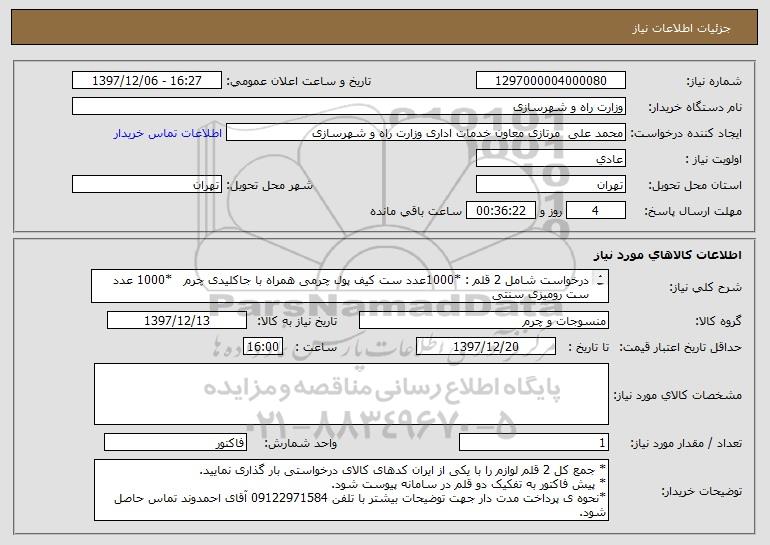Click the label ایجاد کننده درخواست
The width and height of the screenshot is (770, 545).
click(x=686, y=134)
